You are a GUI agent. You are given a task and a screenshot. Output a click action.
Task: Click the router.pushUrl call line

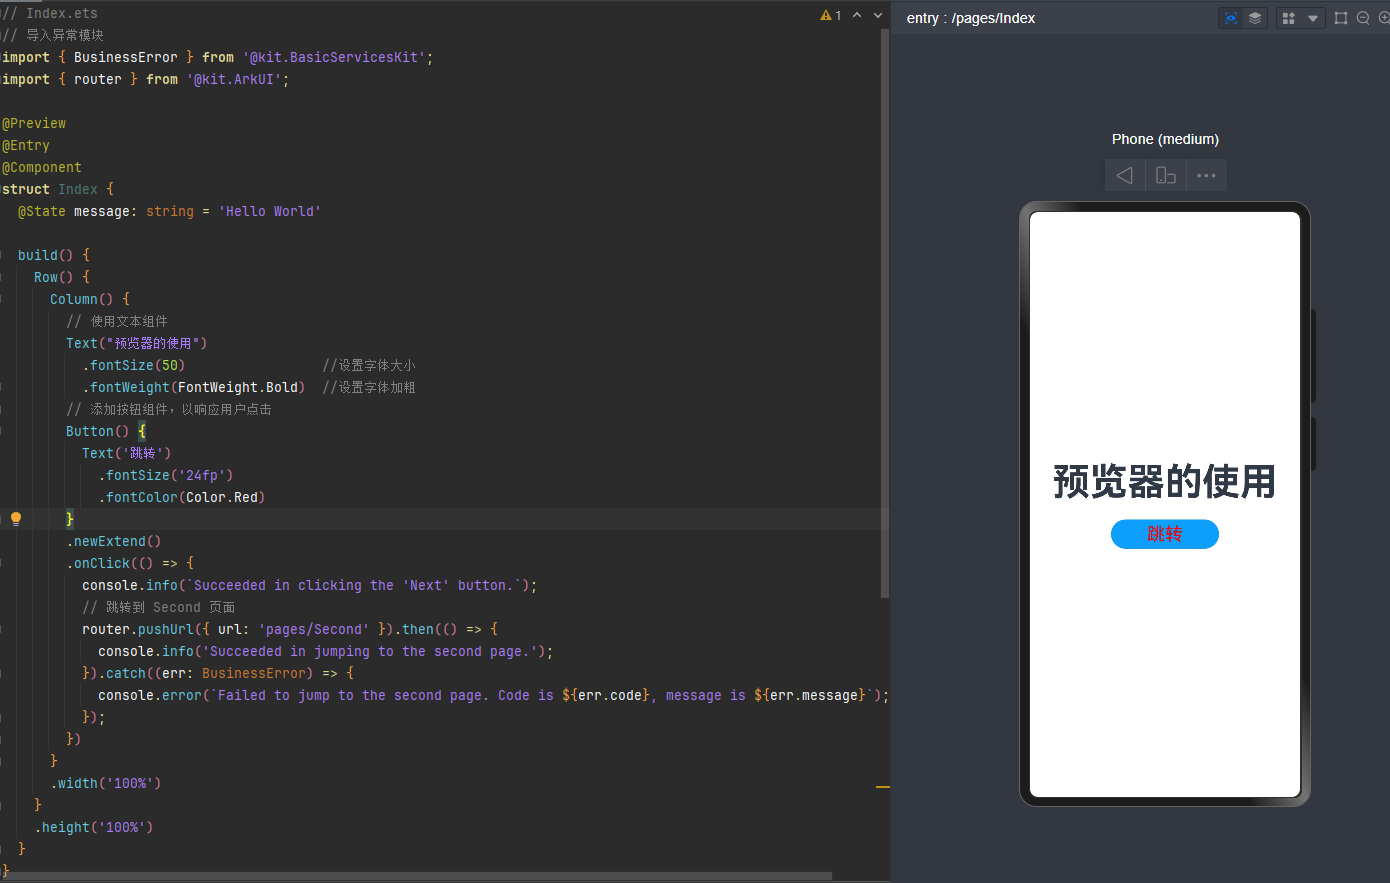coord(290,629)
